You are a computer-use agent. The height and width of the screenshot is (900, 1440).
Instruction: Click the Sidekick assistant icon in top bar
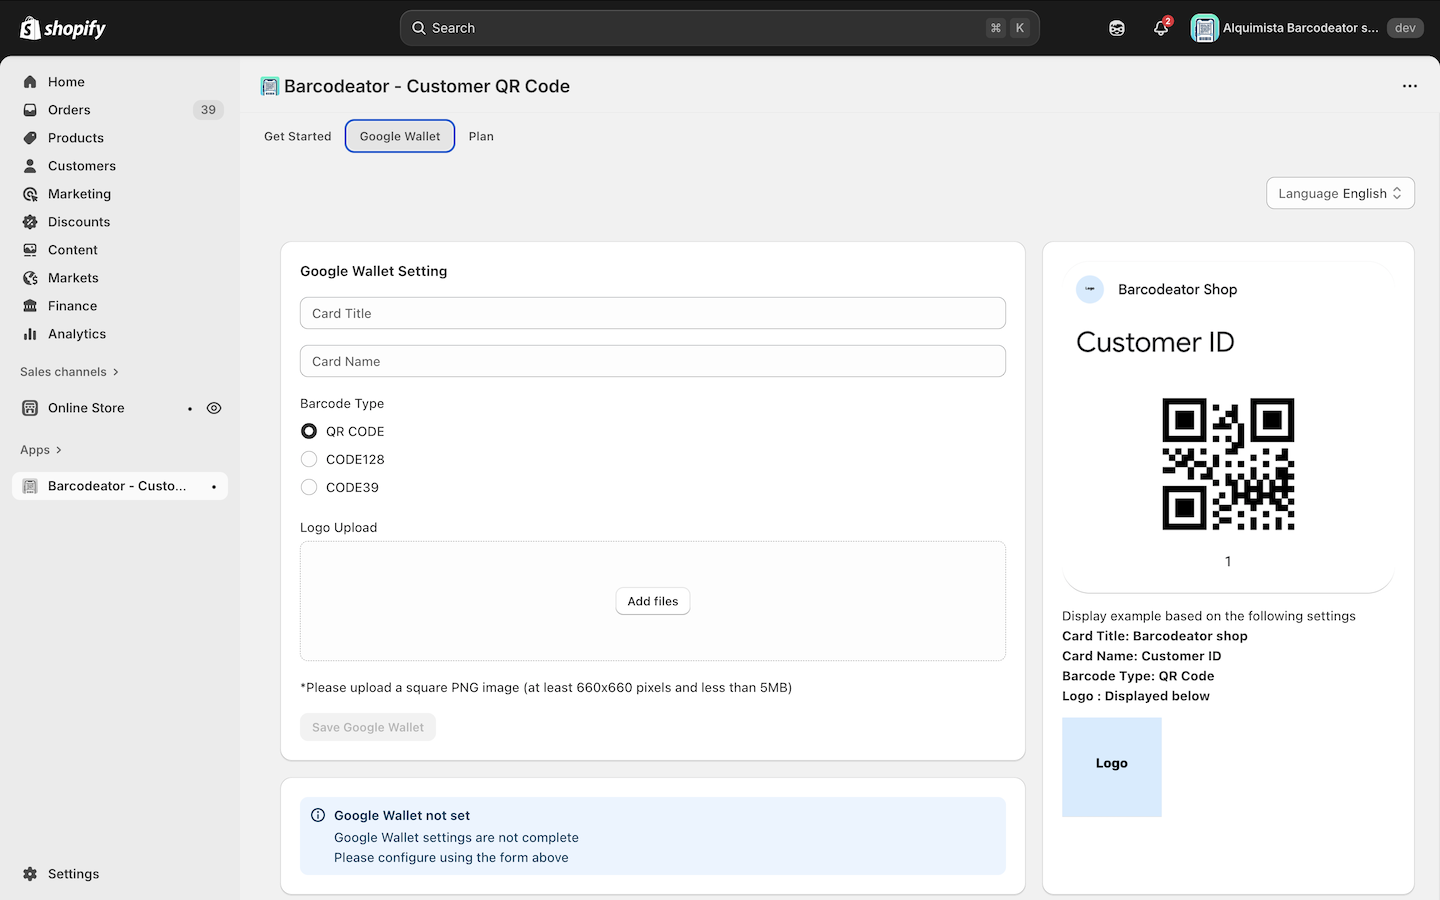coord(1117,28)
